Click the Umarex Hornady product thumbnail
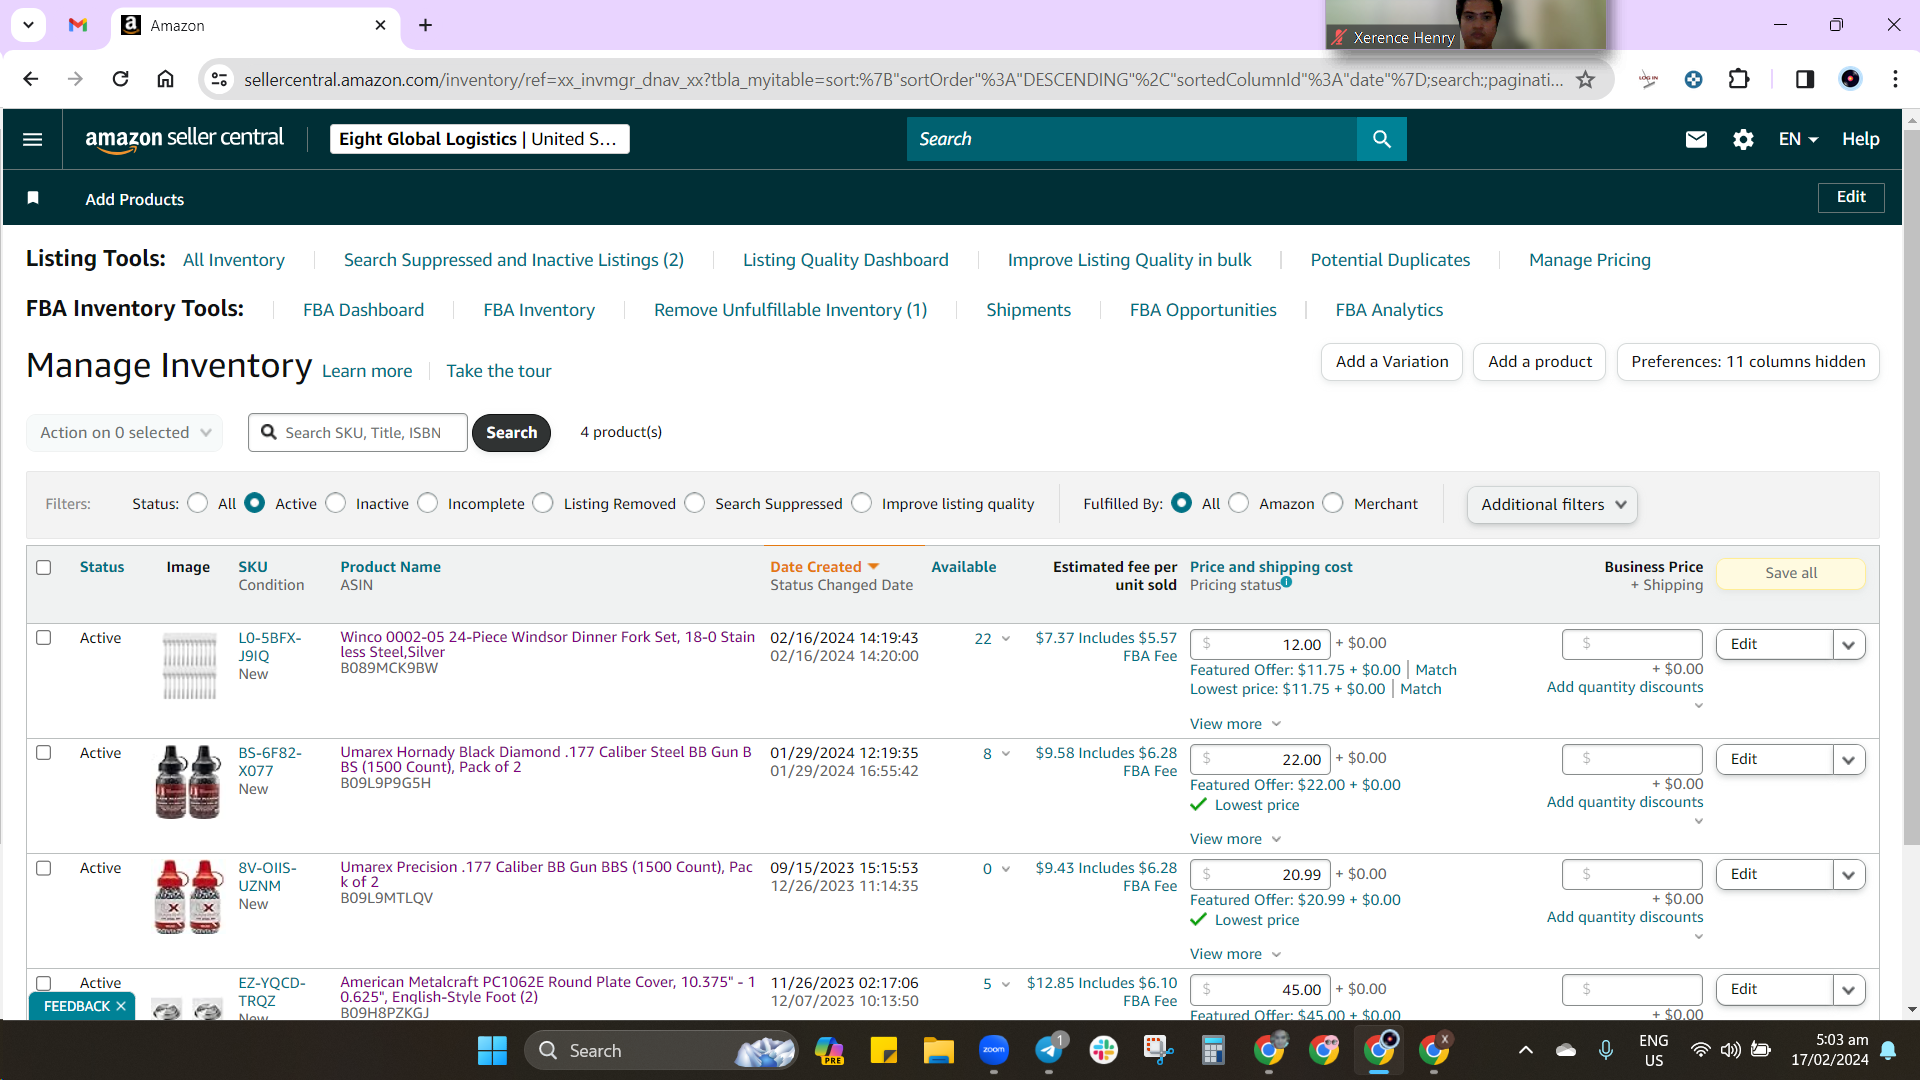The image size is (1920, 1080). [188, 782]
